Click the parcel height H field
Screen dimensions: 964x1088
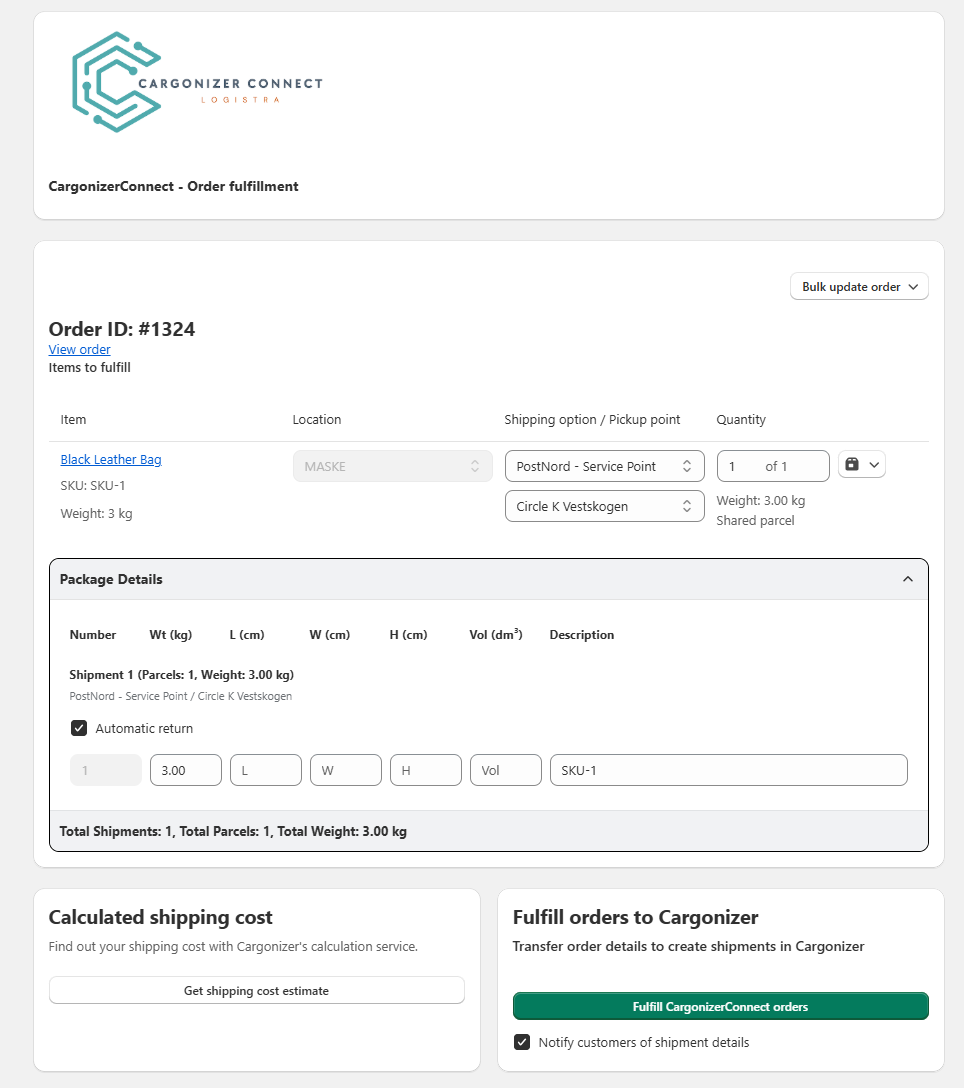click(x=425, y=770)
